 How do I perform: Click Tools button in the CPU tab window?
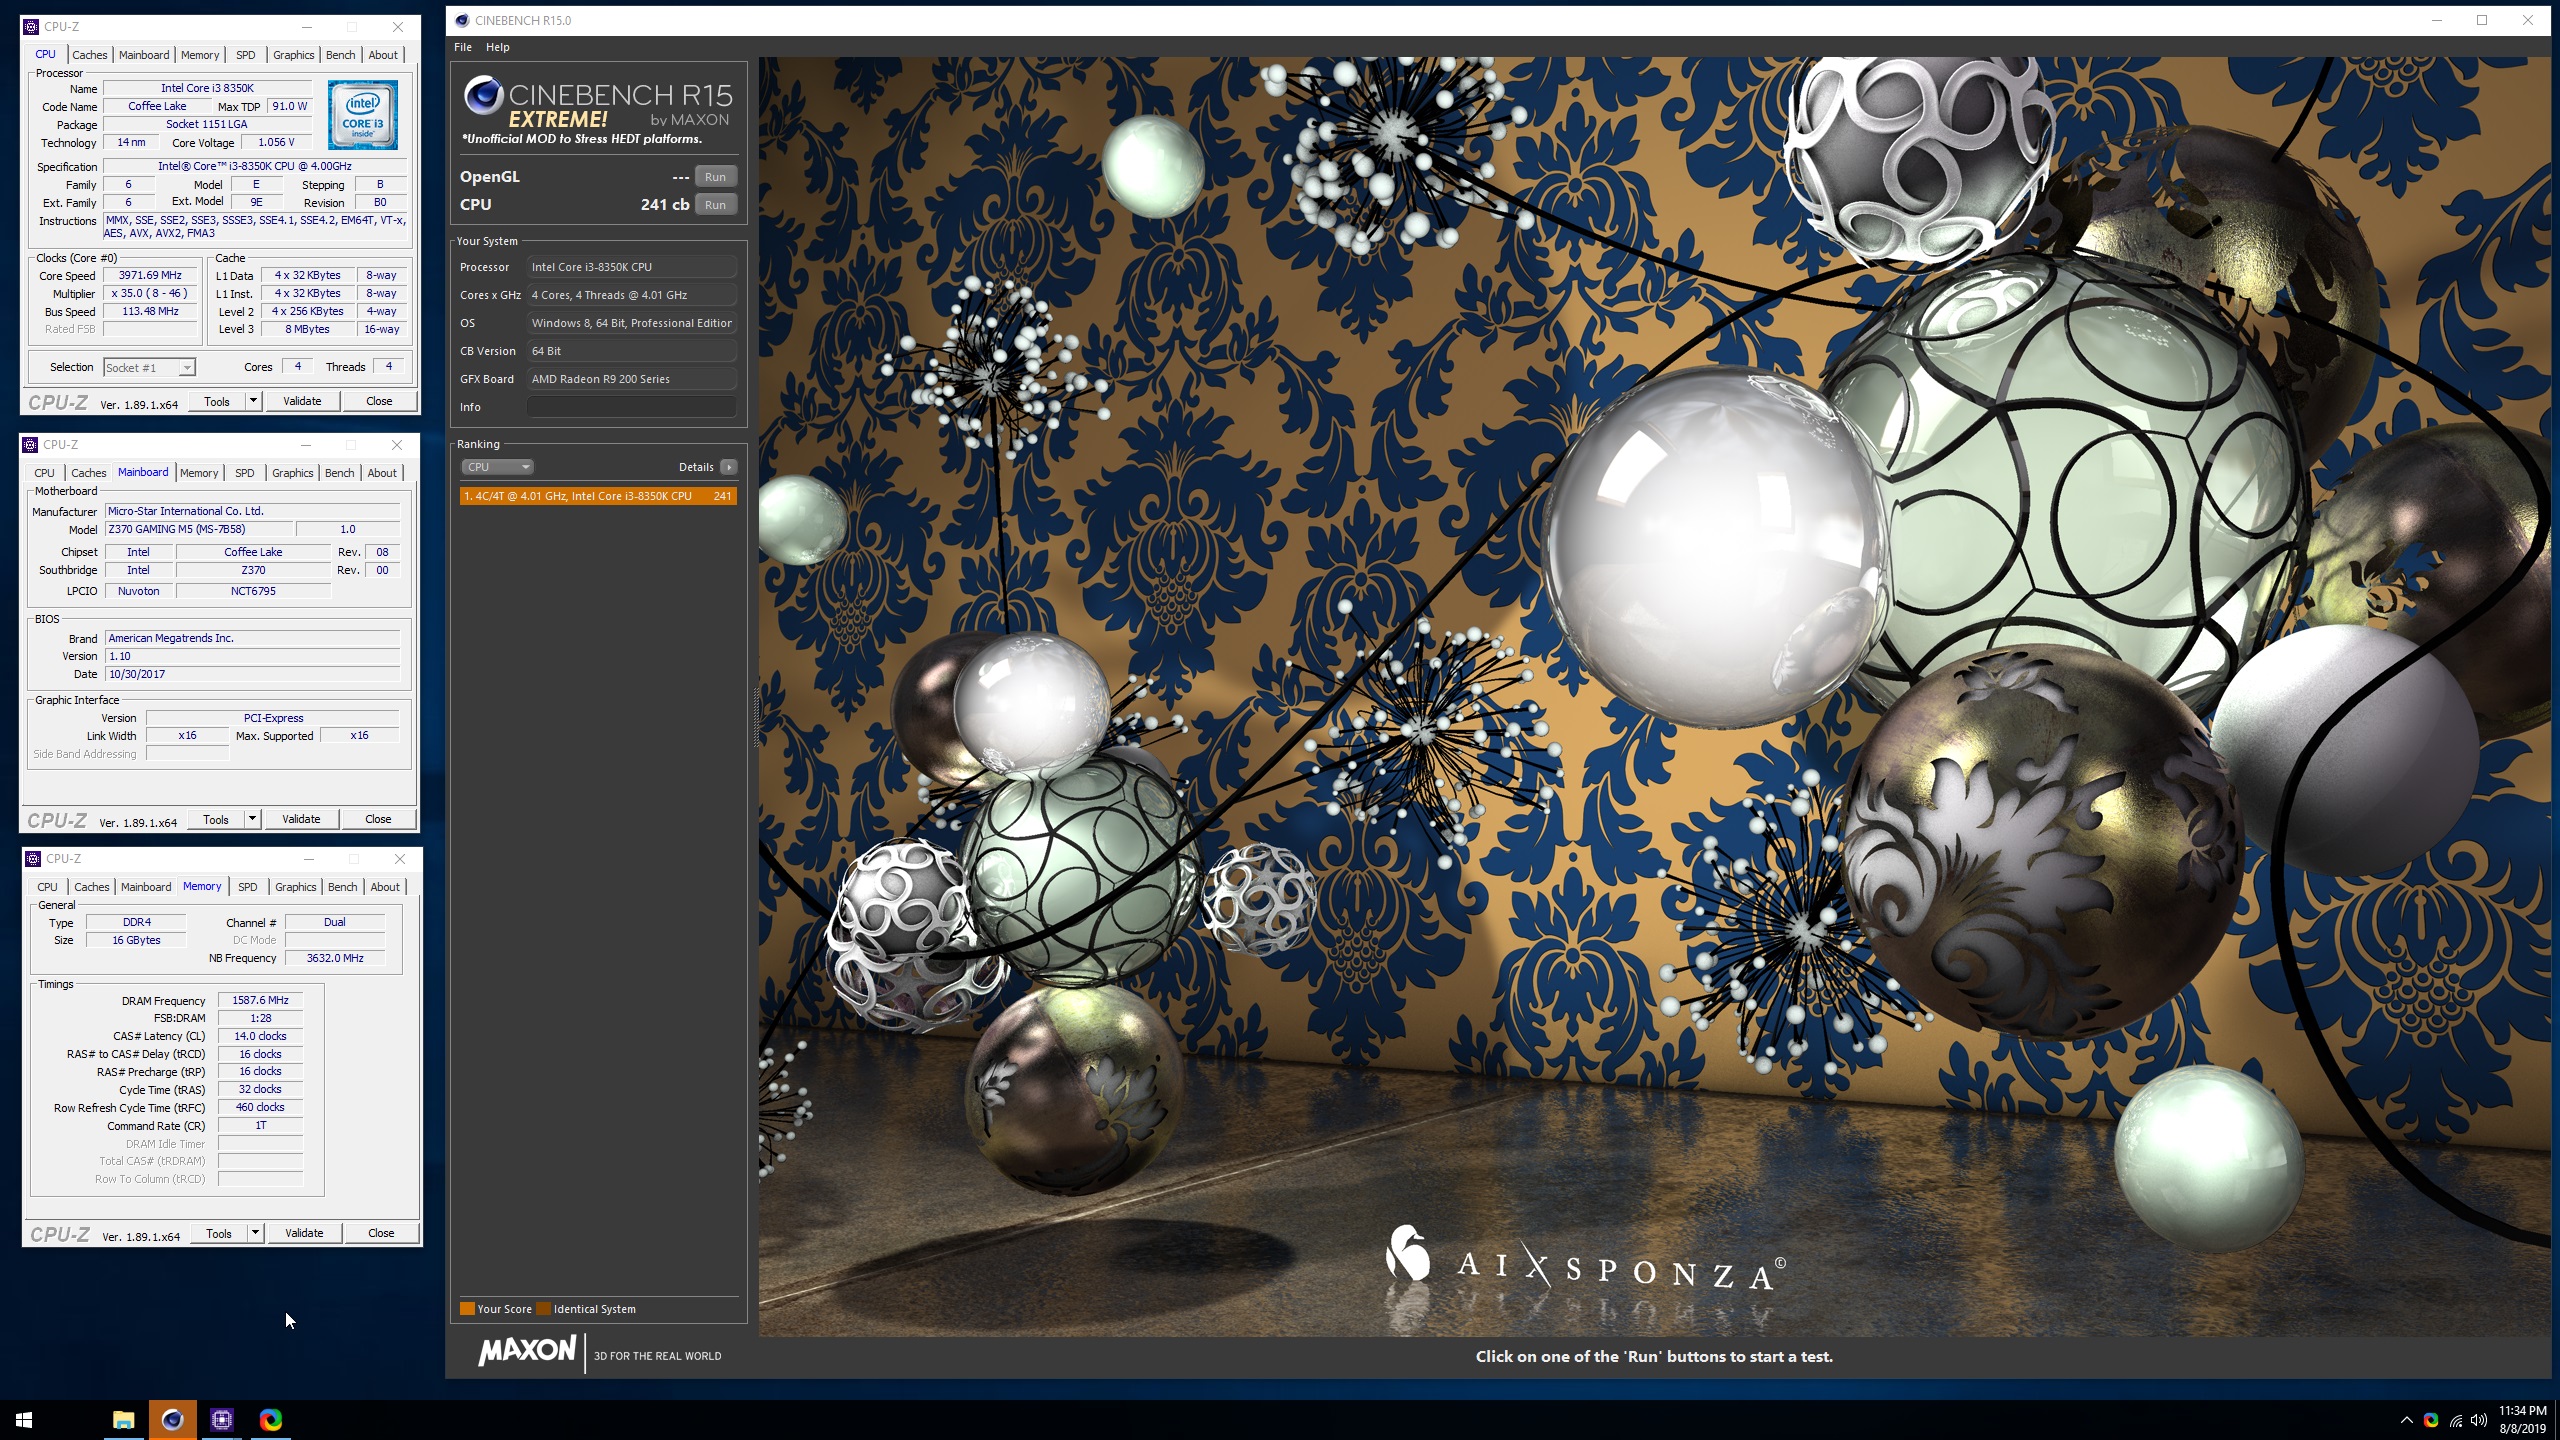pos(217,401)
